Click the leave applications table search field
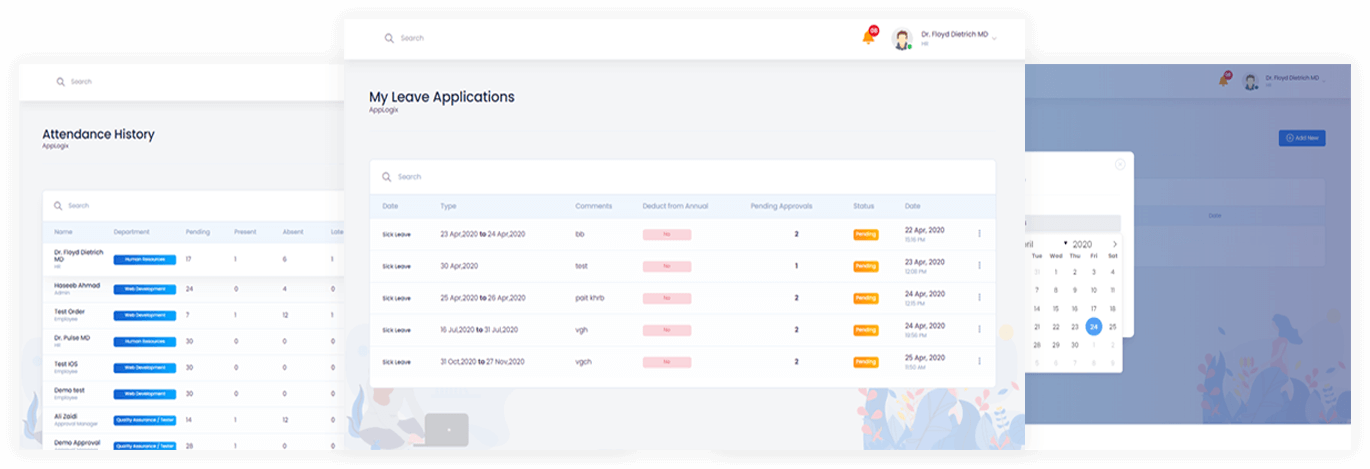This screenshot has width=1370, height=469. (680, 177)
